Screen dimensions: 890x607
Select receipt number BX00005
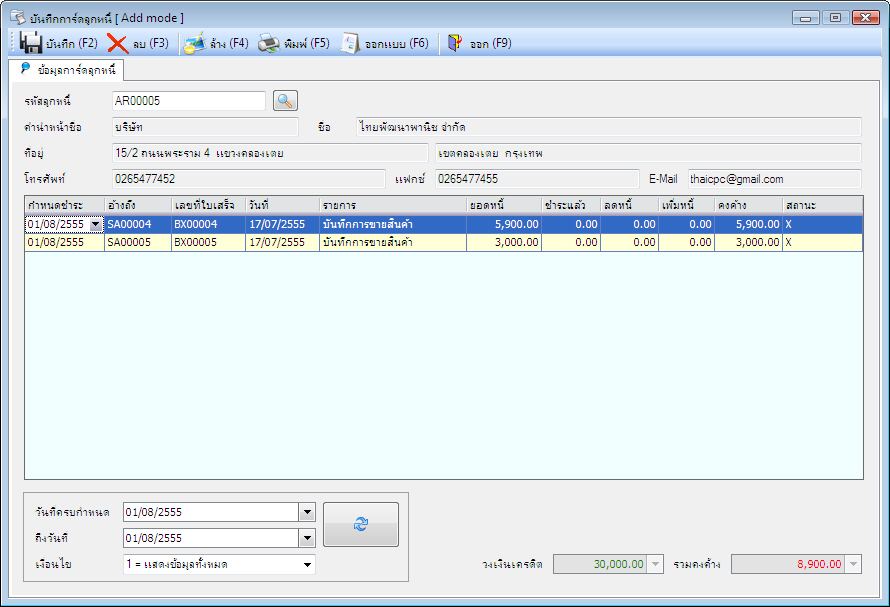[x=208, y=242]
